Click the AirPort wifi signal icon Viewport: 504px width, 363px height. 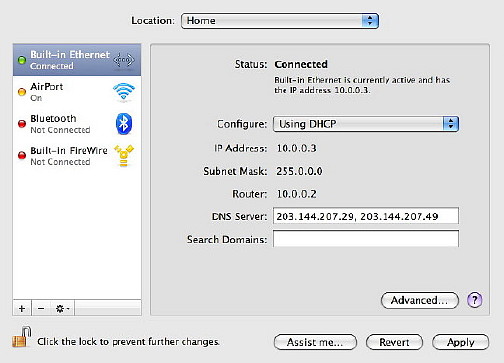[x=124, y=92]
